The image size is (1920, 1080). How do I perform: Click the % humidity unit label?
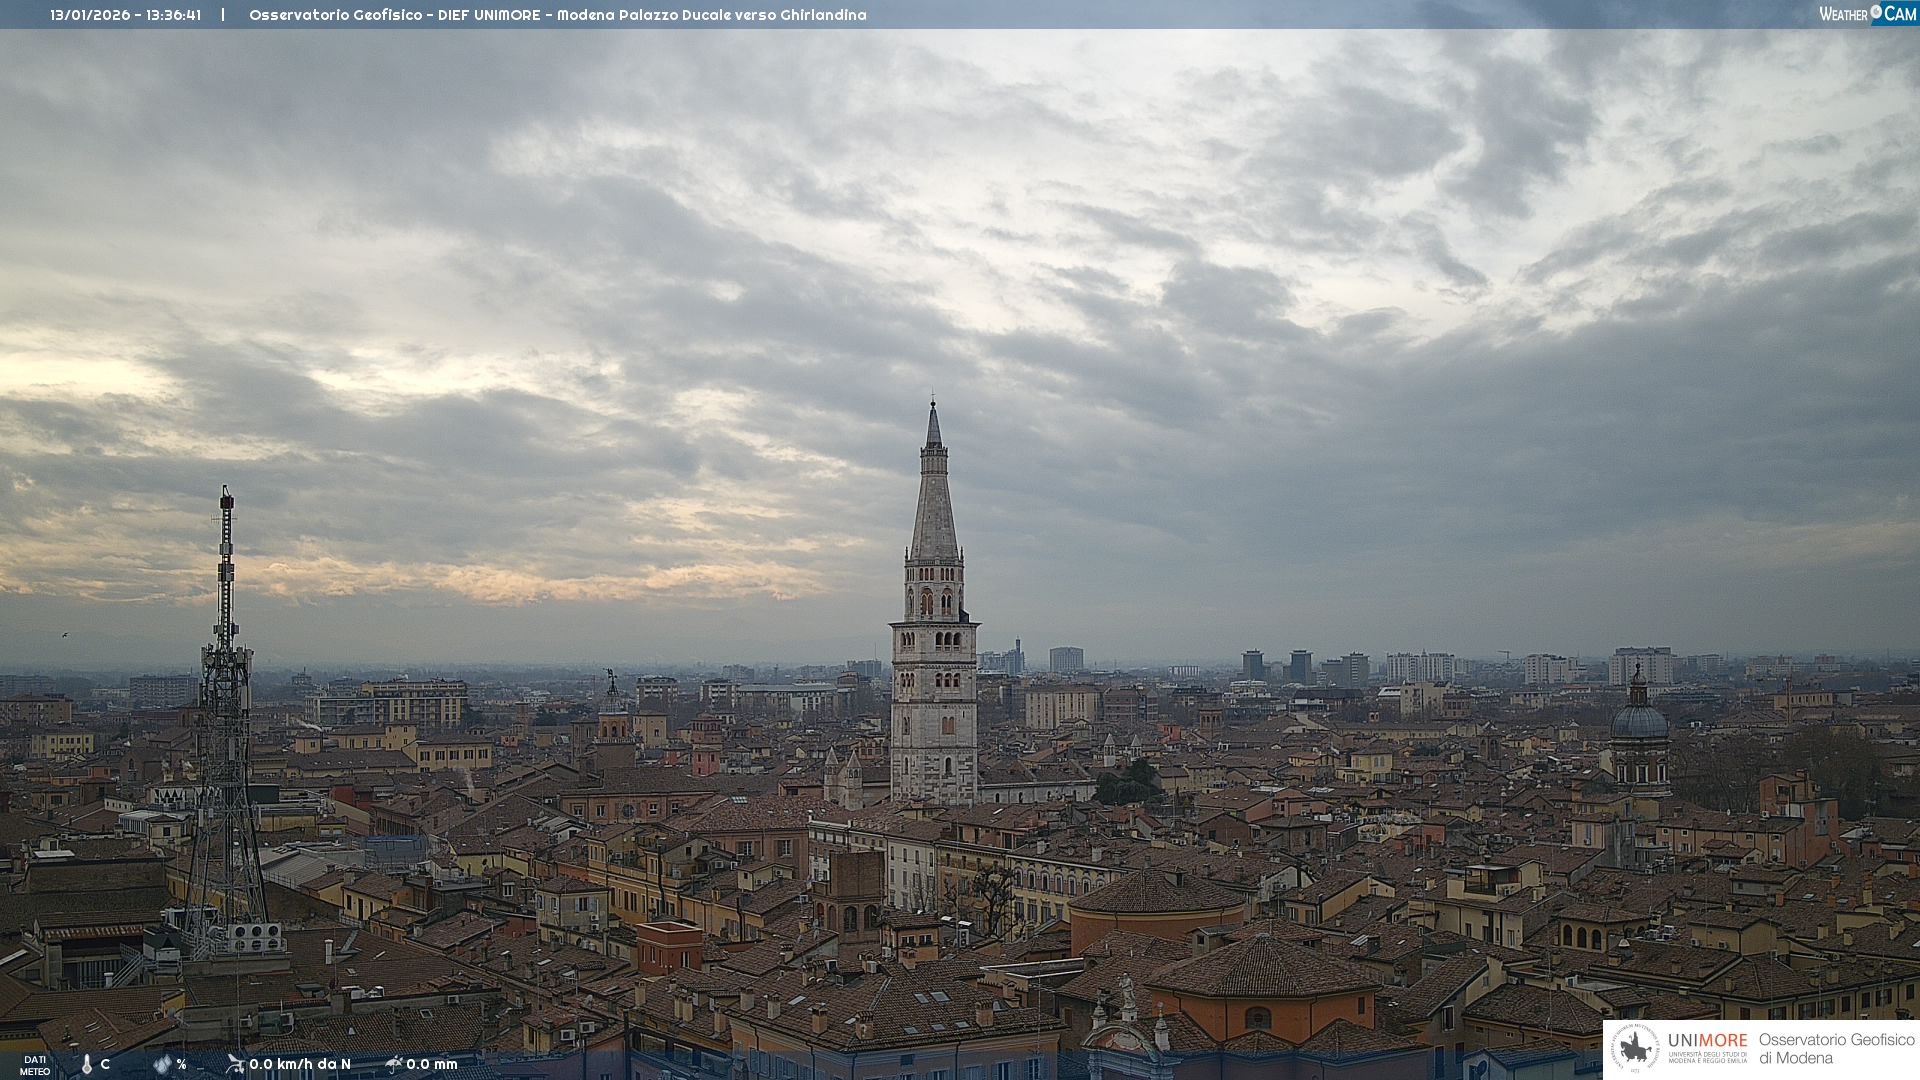click(181, 1064)
